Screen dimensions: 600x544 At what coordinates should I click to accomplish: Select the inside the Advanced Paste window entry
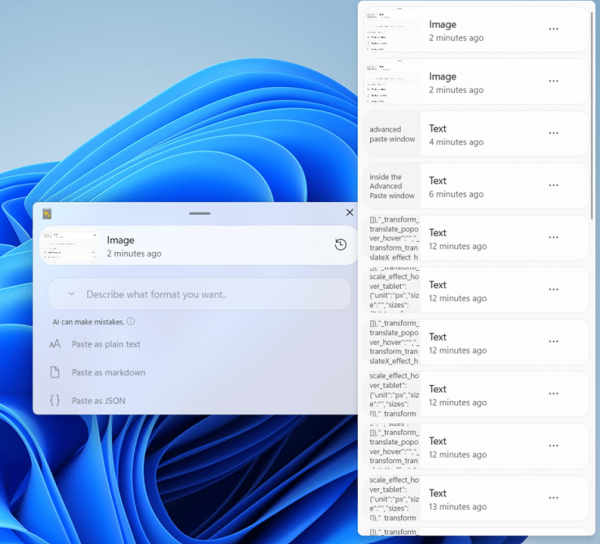(476, 186)
